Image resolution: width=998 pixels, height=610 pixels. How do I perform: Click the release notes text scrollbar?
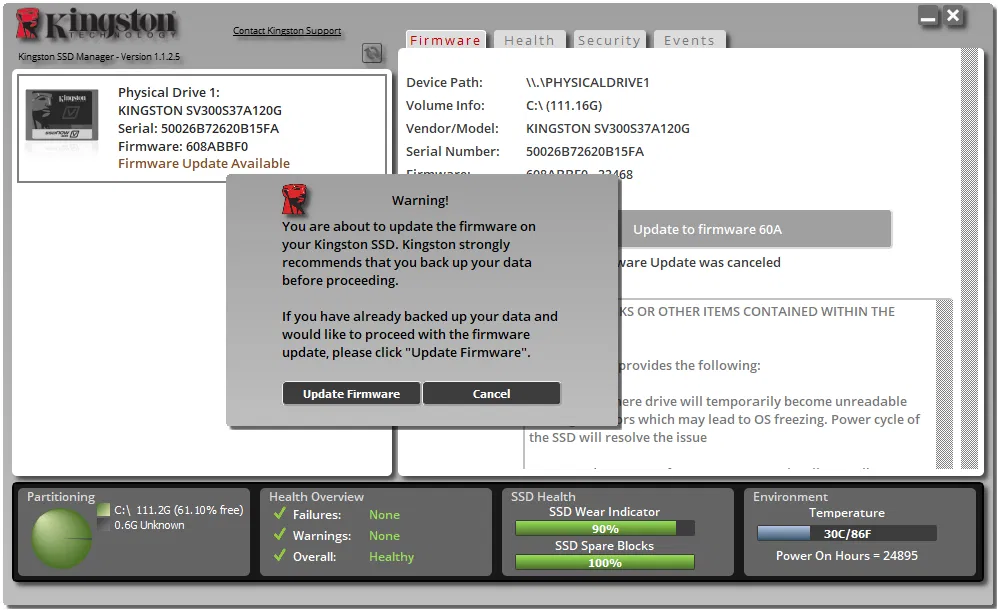[x=945, y=384]
